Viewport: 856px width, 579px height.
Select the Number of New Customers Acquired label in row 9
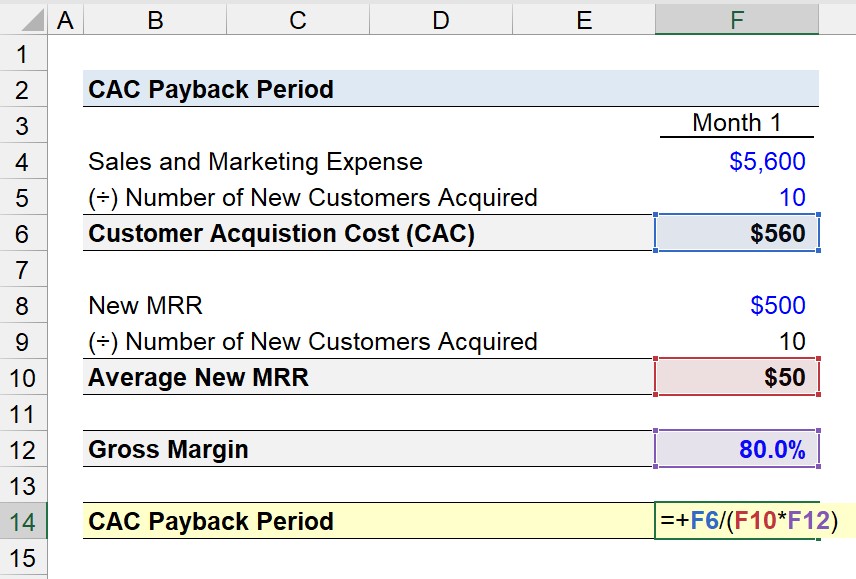click(313, 342)
